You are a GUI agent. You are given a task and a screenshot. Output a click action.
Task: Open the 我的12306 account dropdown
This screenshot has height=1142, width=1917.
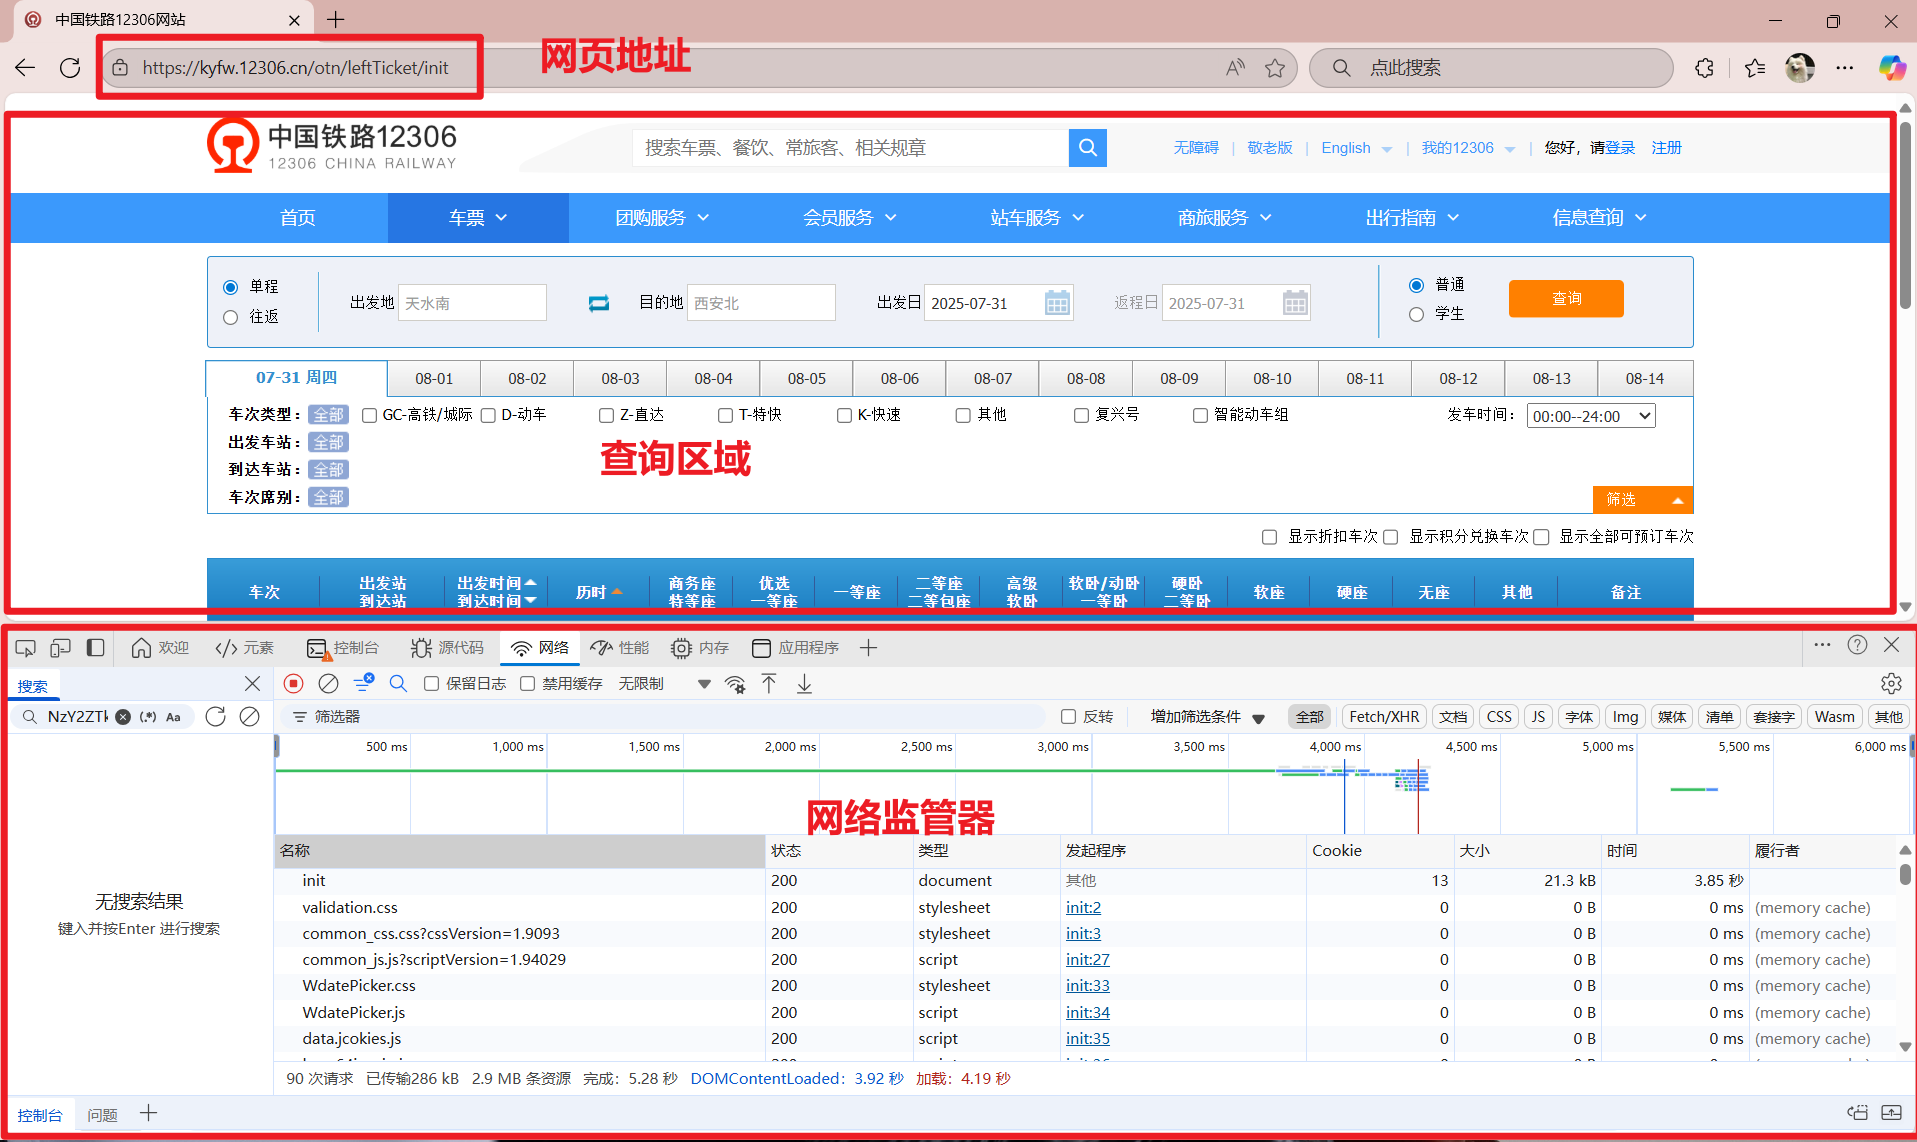(1469, 148)
